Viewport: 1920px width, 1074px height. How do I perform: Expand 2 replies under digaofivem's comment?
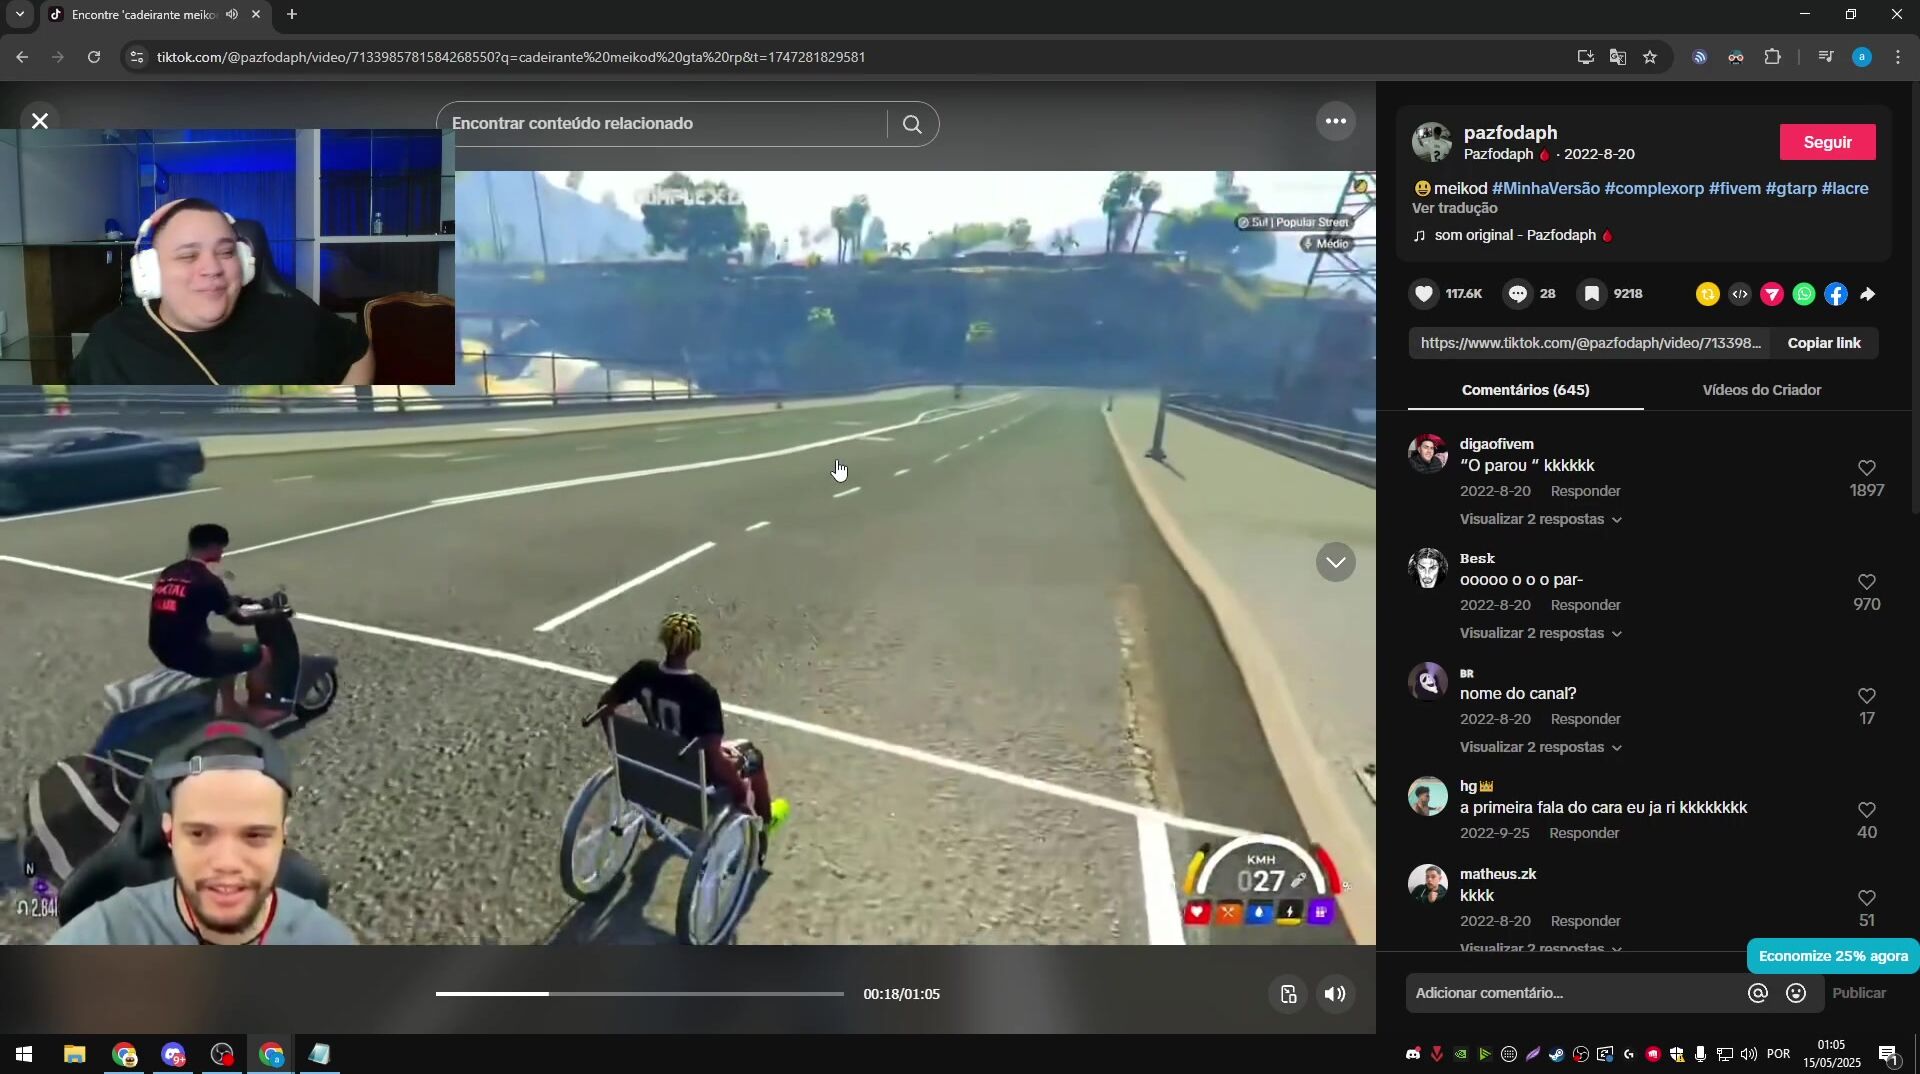(1540, 519)
